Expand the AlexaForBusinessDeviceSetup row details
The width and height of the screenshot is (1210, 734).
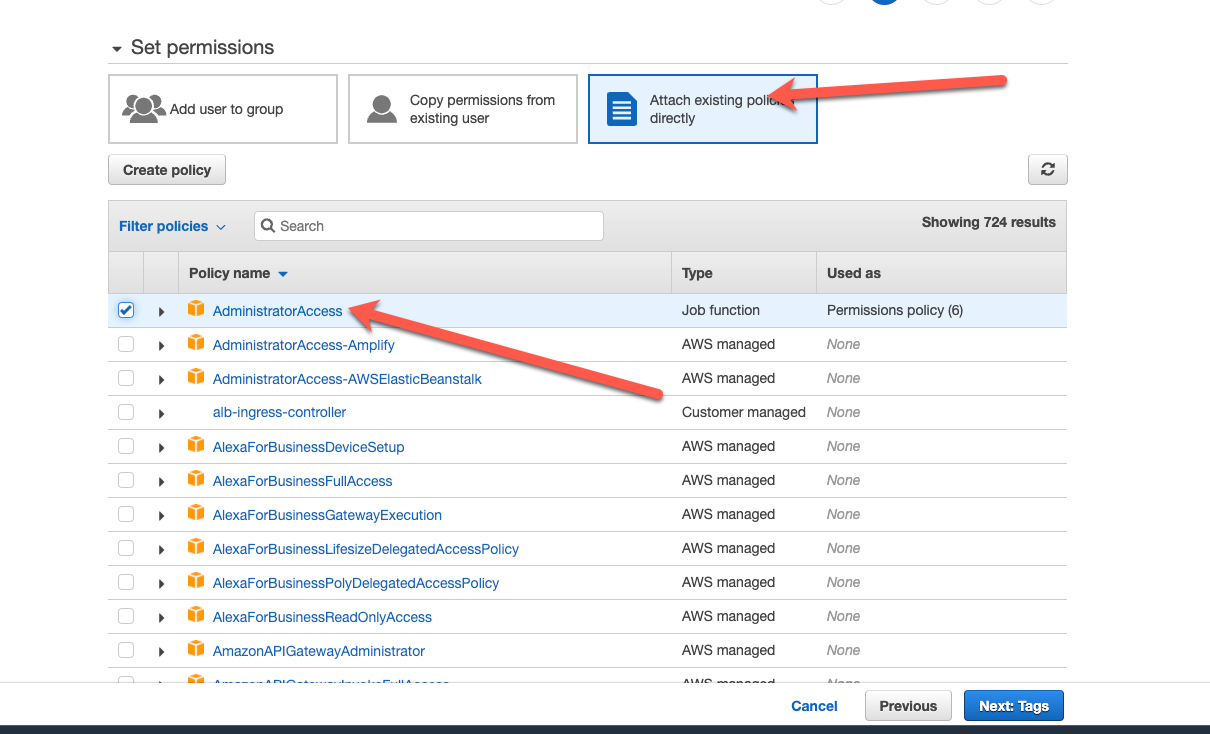click(x=161, y=447)
